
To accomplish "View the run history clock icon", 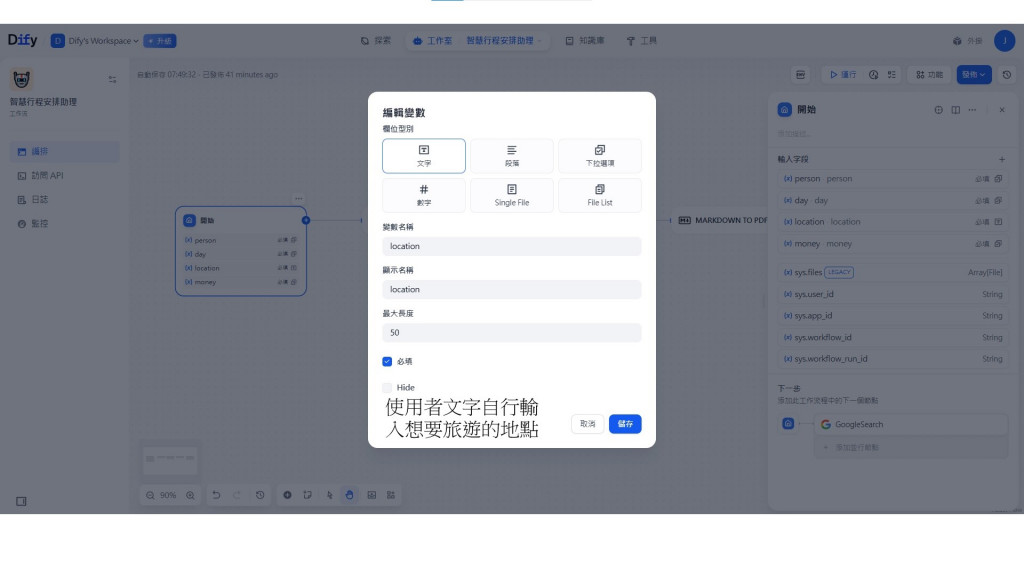I will coord(873,74).
